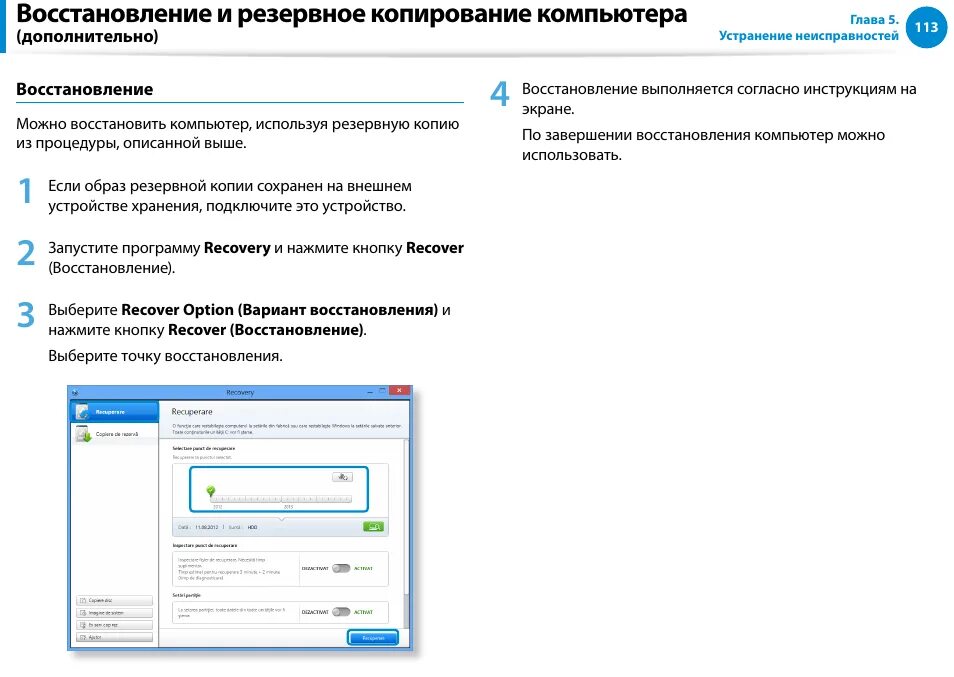Viewport: 954px width, 677px height.
Task: Click the HDD source value
Action: (252, 527)
